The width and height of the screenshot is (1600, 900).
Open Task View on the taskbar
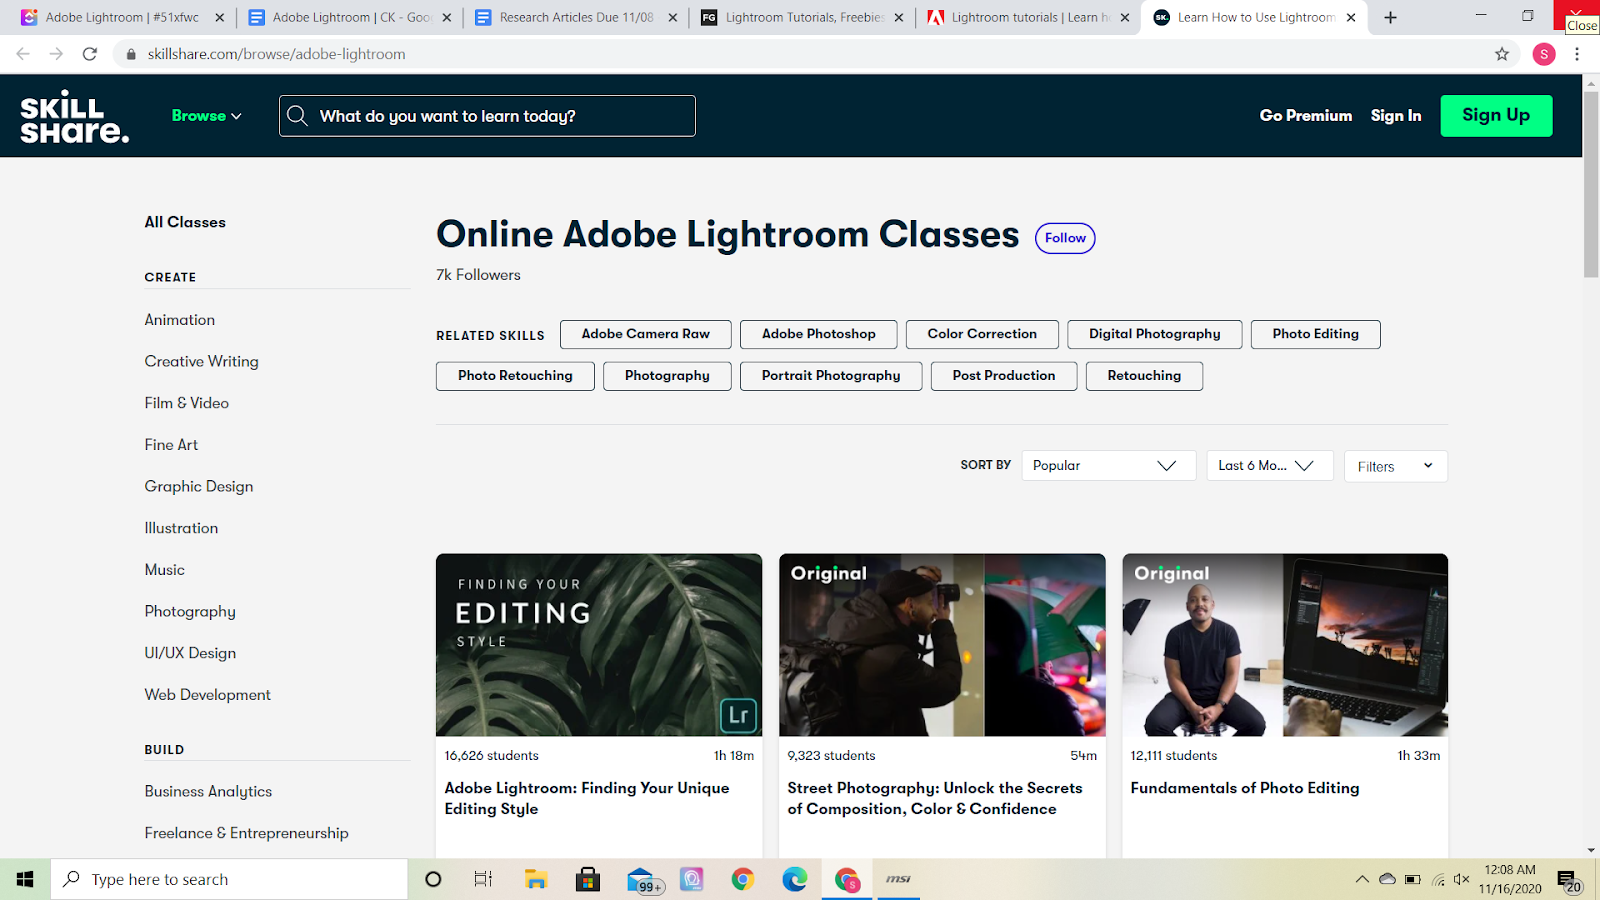[x=483, y=879]
